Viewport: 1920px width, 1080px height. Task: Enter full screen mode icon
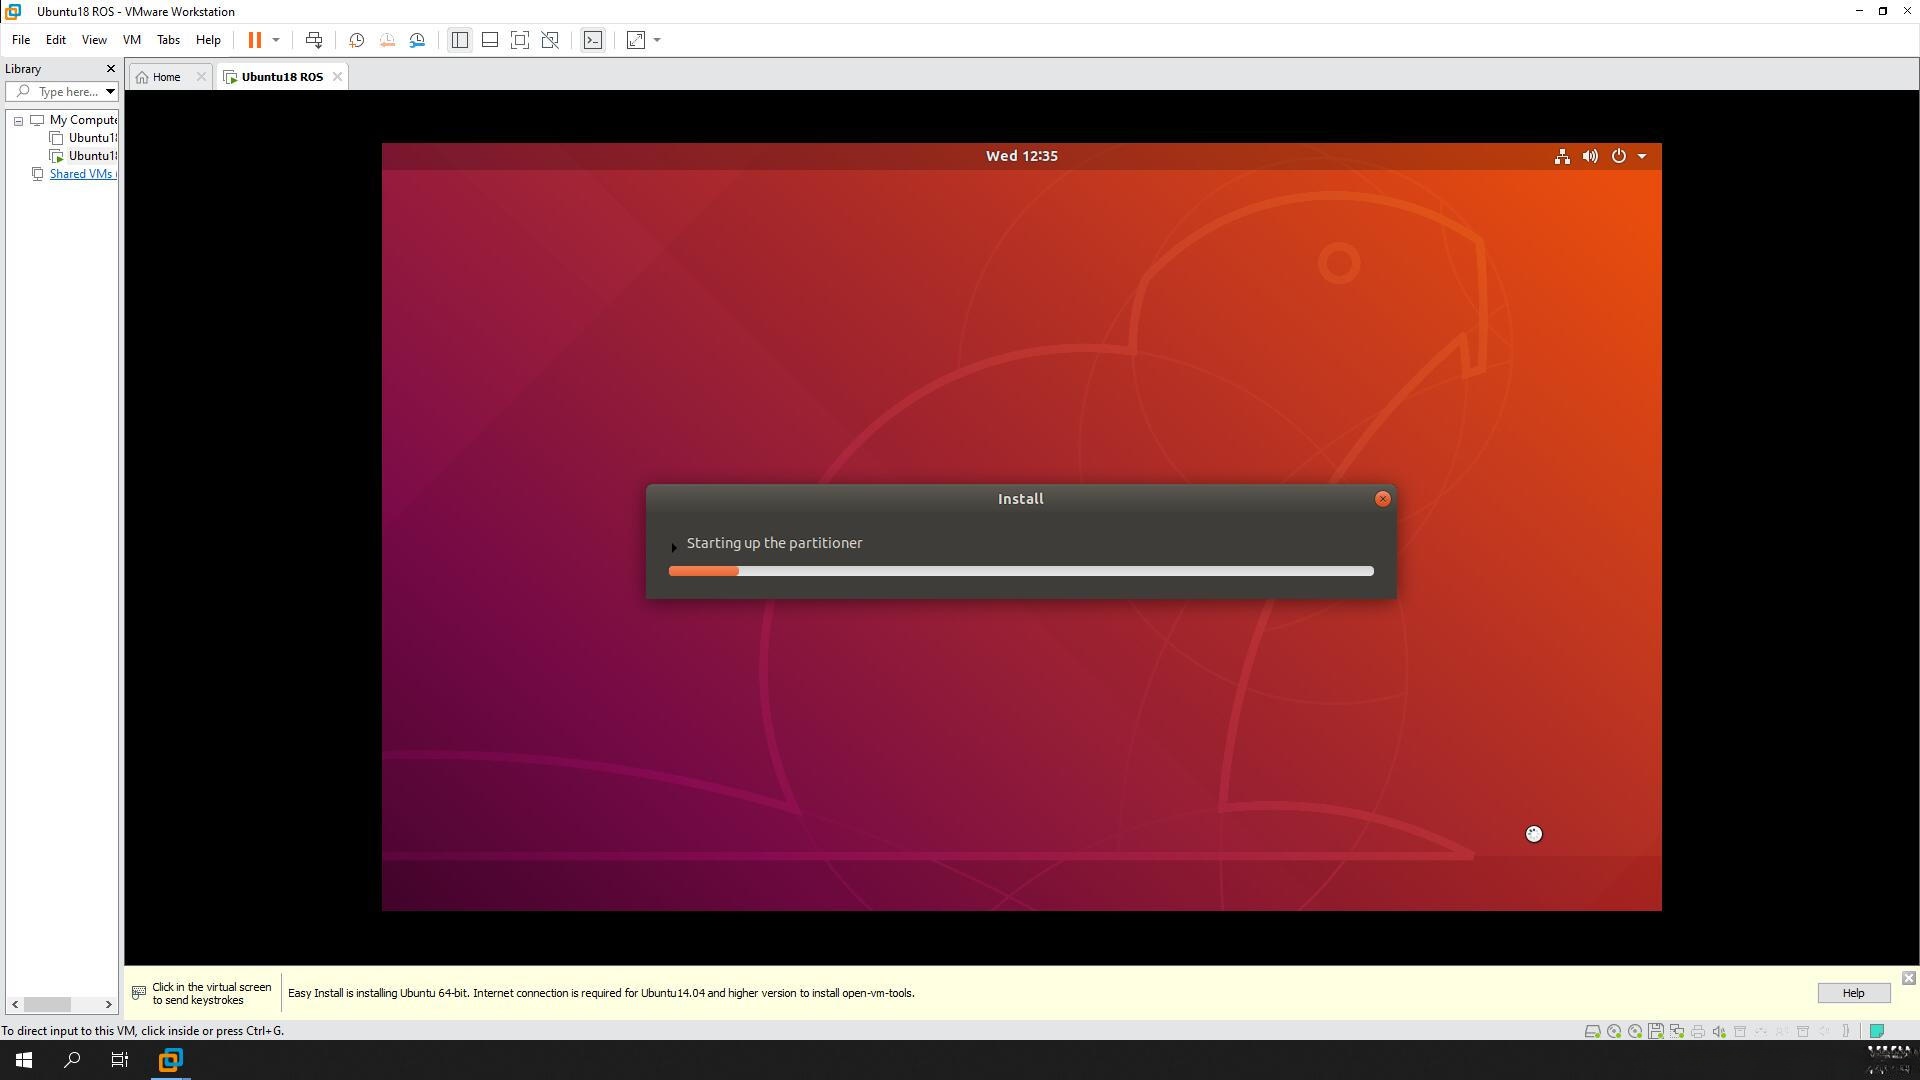click(520, 40)
